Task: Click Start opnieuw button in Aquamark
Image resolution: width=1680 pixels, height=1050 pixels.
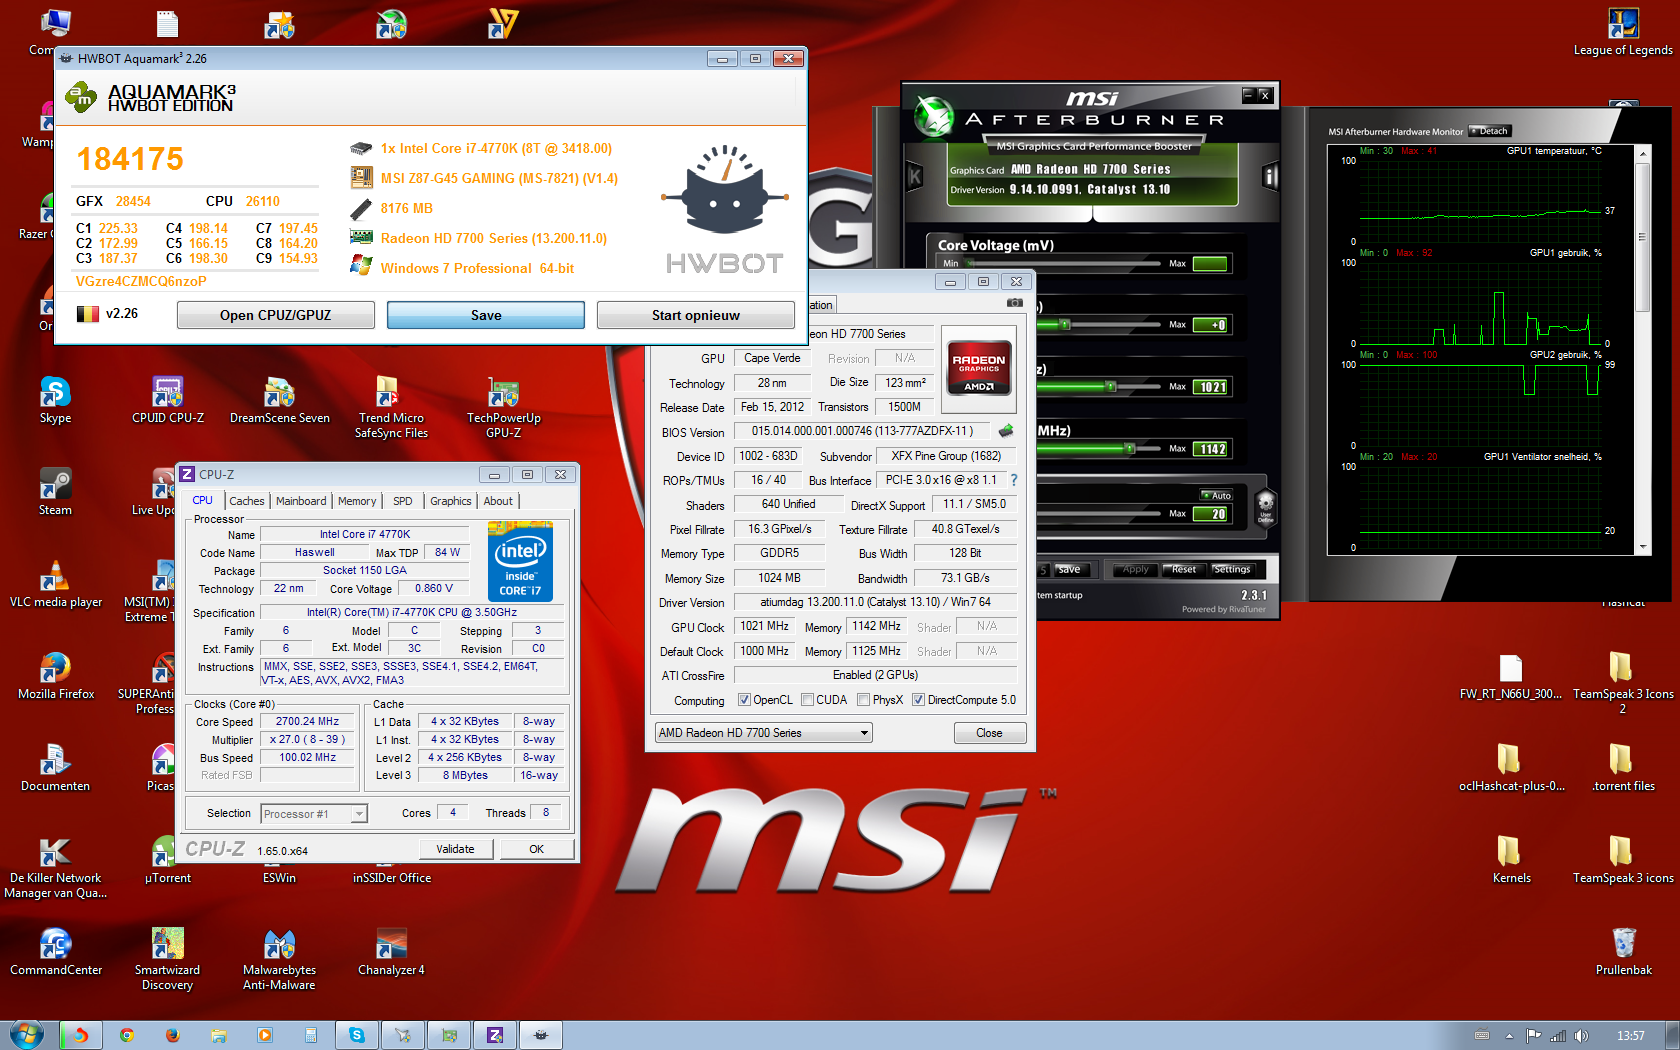Action: [x=696, y=315]
